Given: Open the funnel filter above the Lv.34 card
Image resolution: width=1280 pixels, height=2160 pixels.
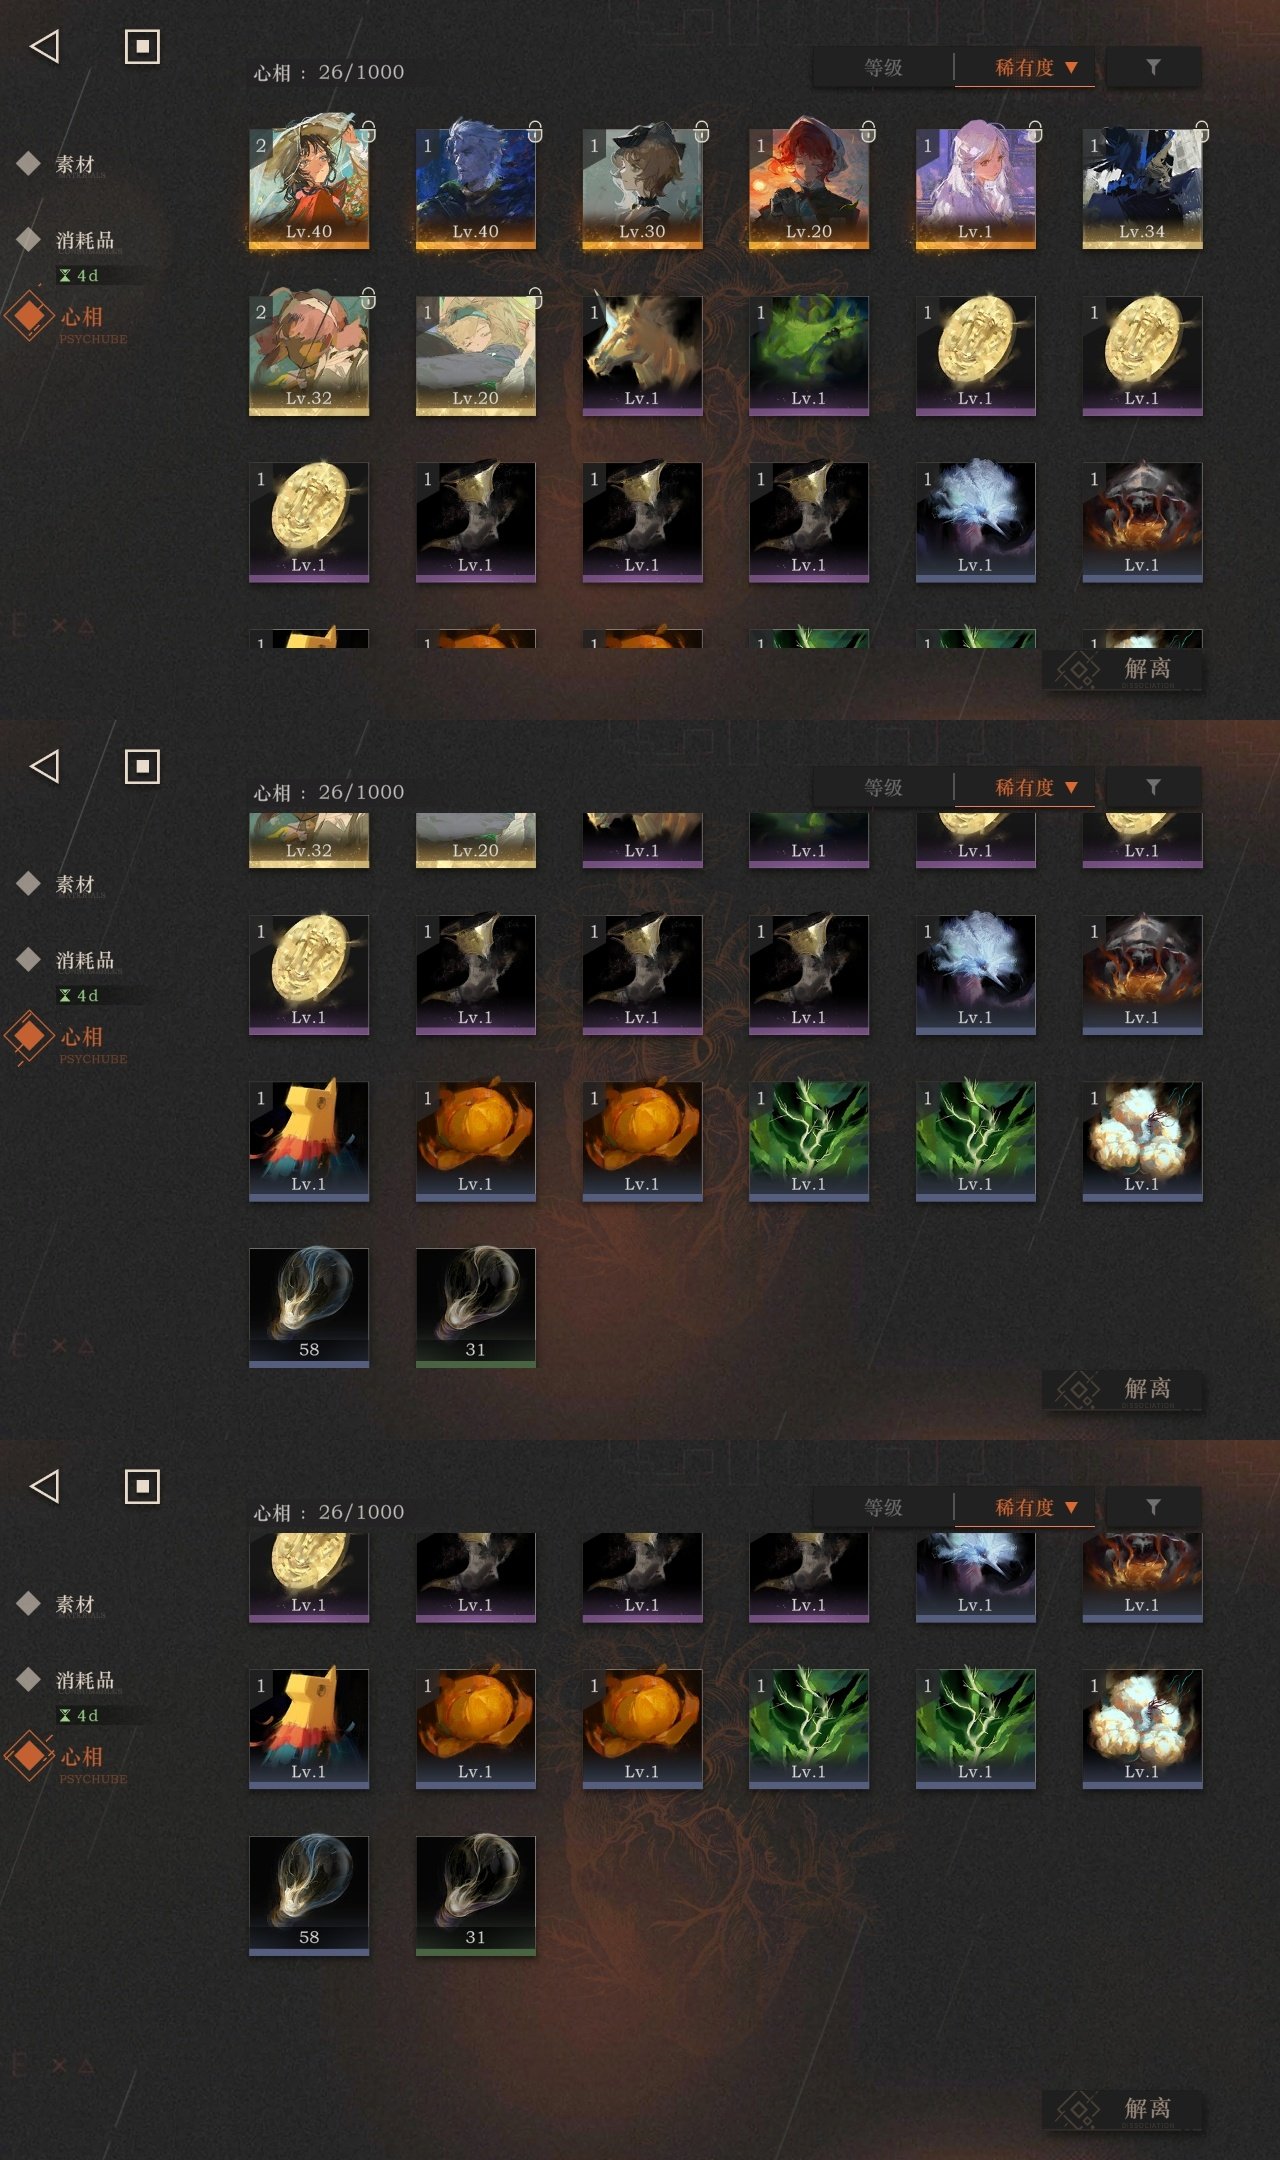Looking at the screenshot, I should click(1153, 68).
